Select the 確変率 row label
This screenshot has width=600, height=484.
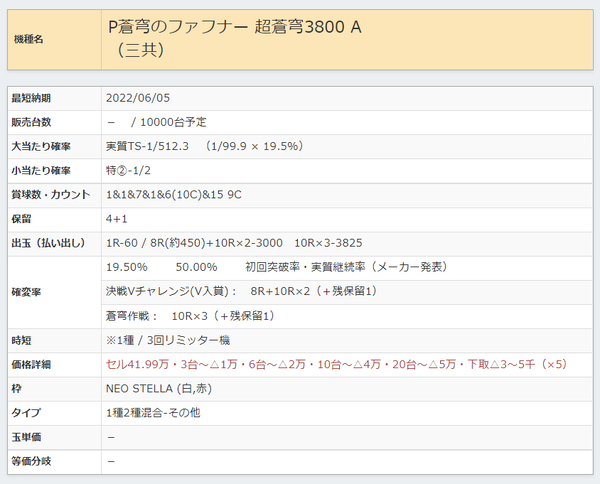click(x=26, y=292)
